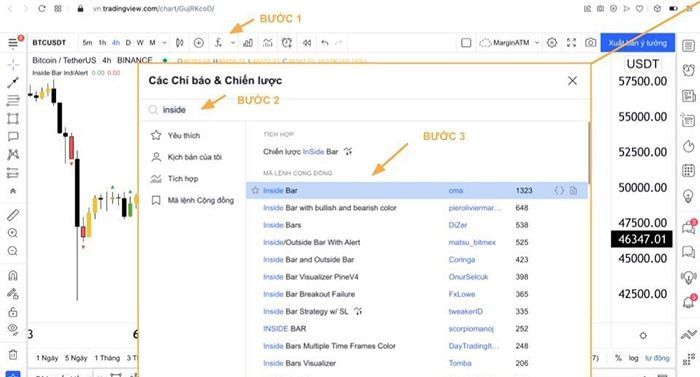Collapse the drawing toolbar chevron
Image resolution: width=700 pixels, height=377 pixels.
[x=13, y=191]
